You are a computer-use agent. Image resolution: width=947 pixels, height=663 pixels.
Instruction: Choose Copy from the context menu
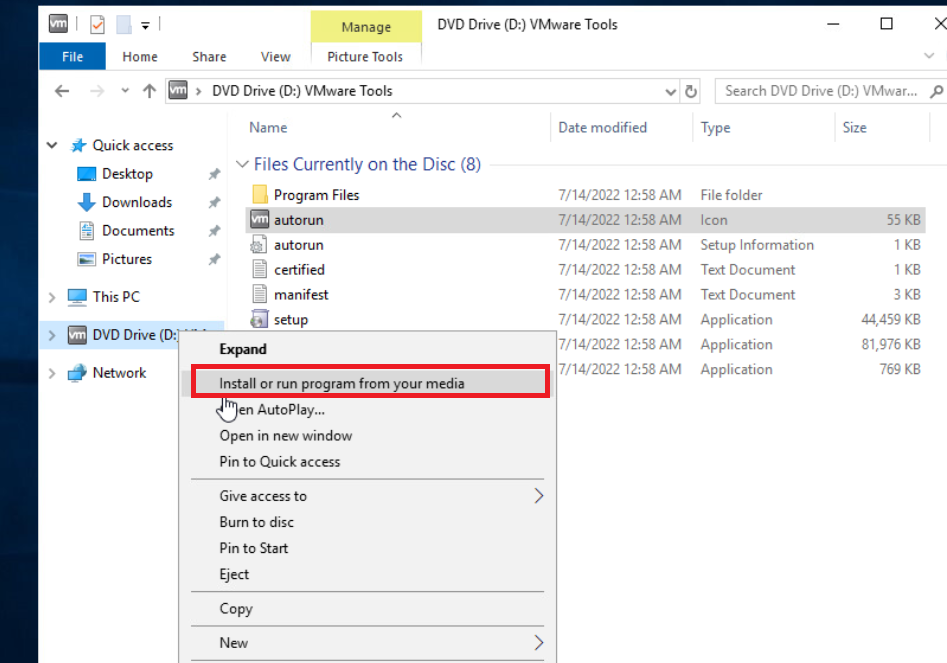click(x=236, y=609)
